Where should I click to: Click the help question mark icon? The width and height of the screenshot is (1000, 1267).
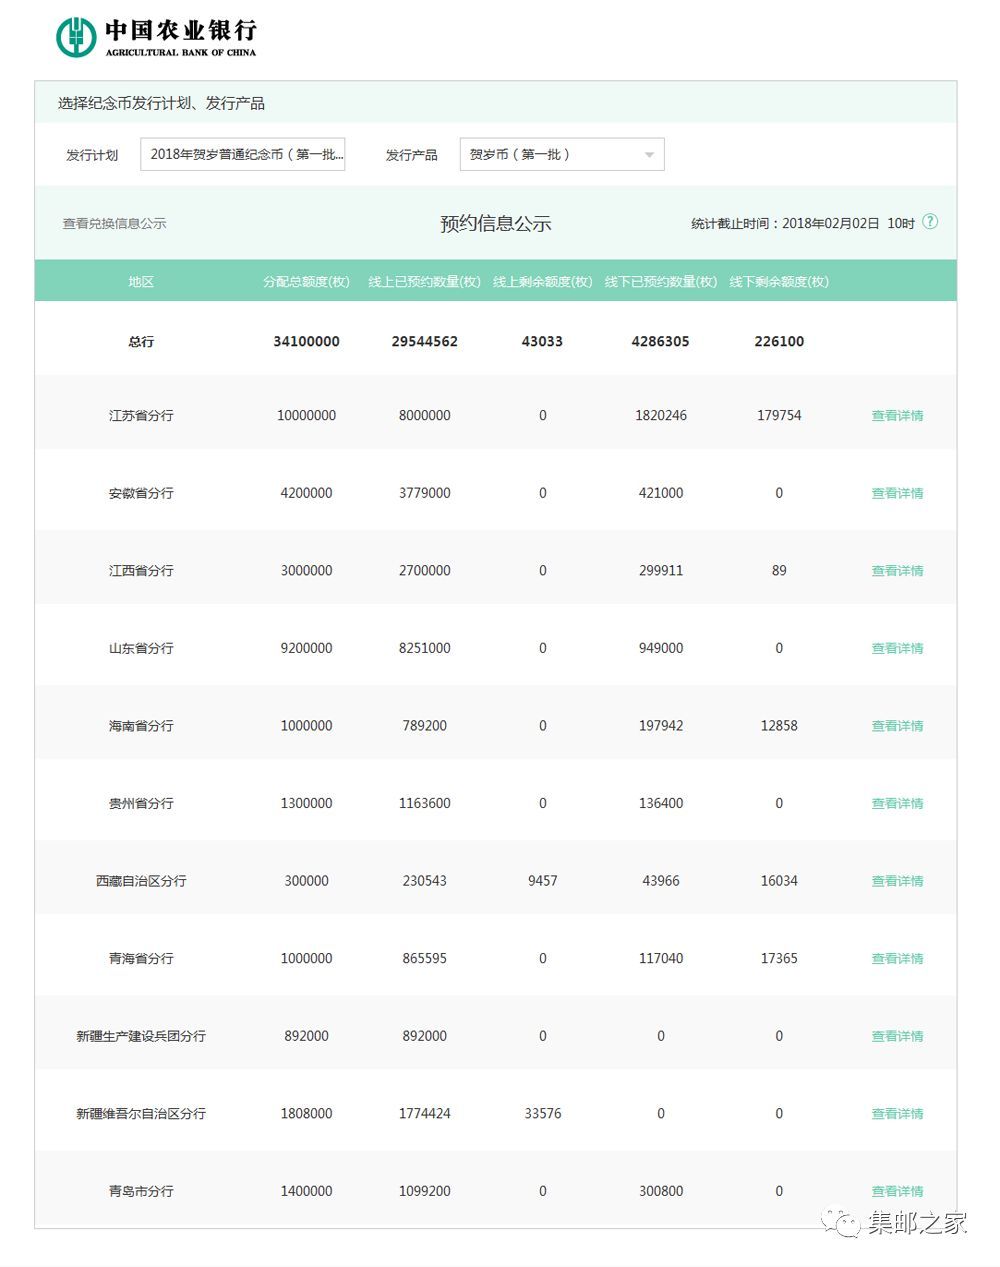pos(930,222)
